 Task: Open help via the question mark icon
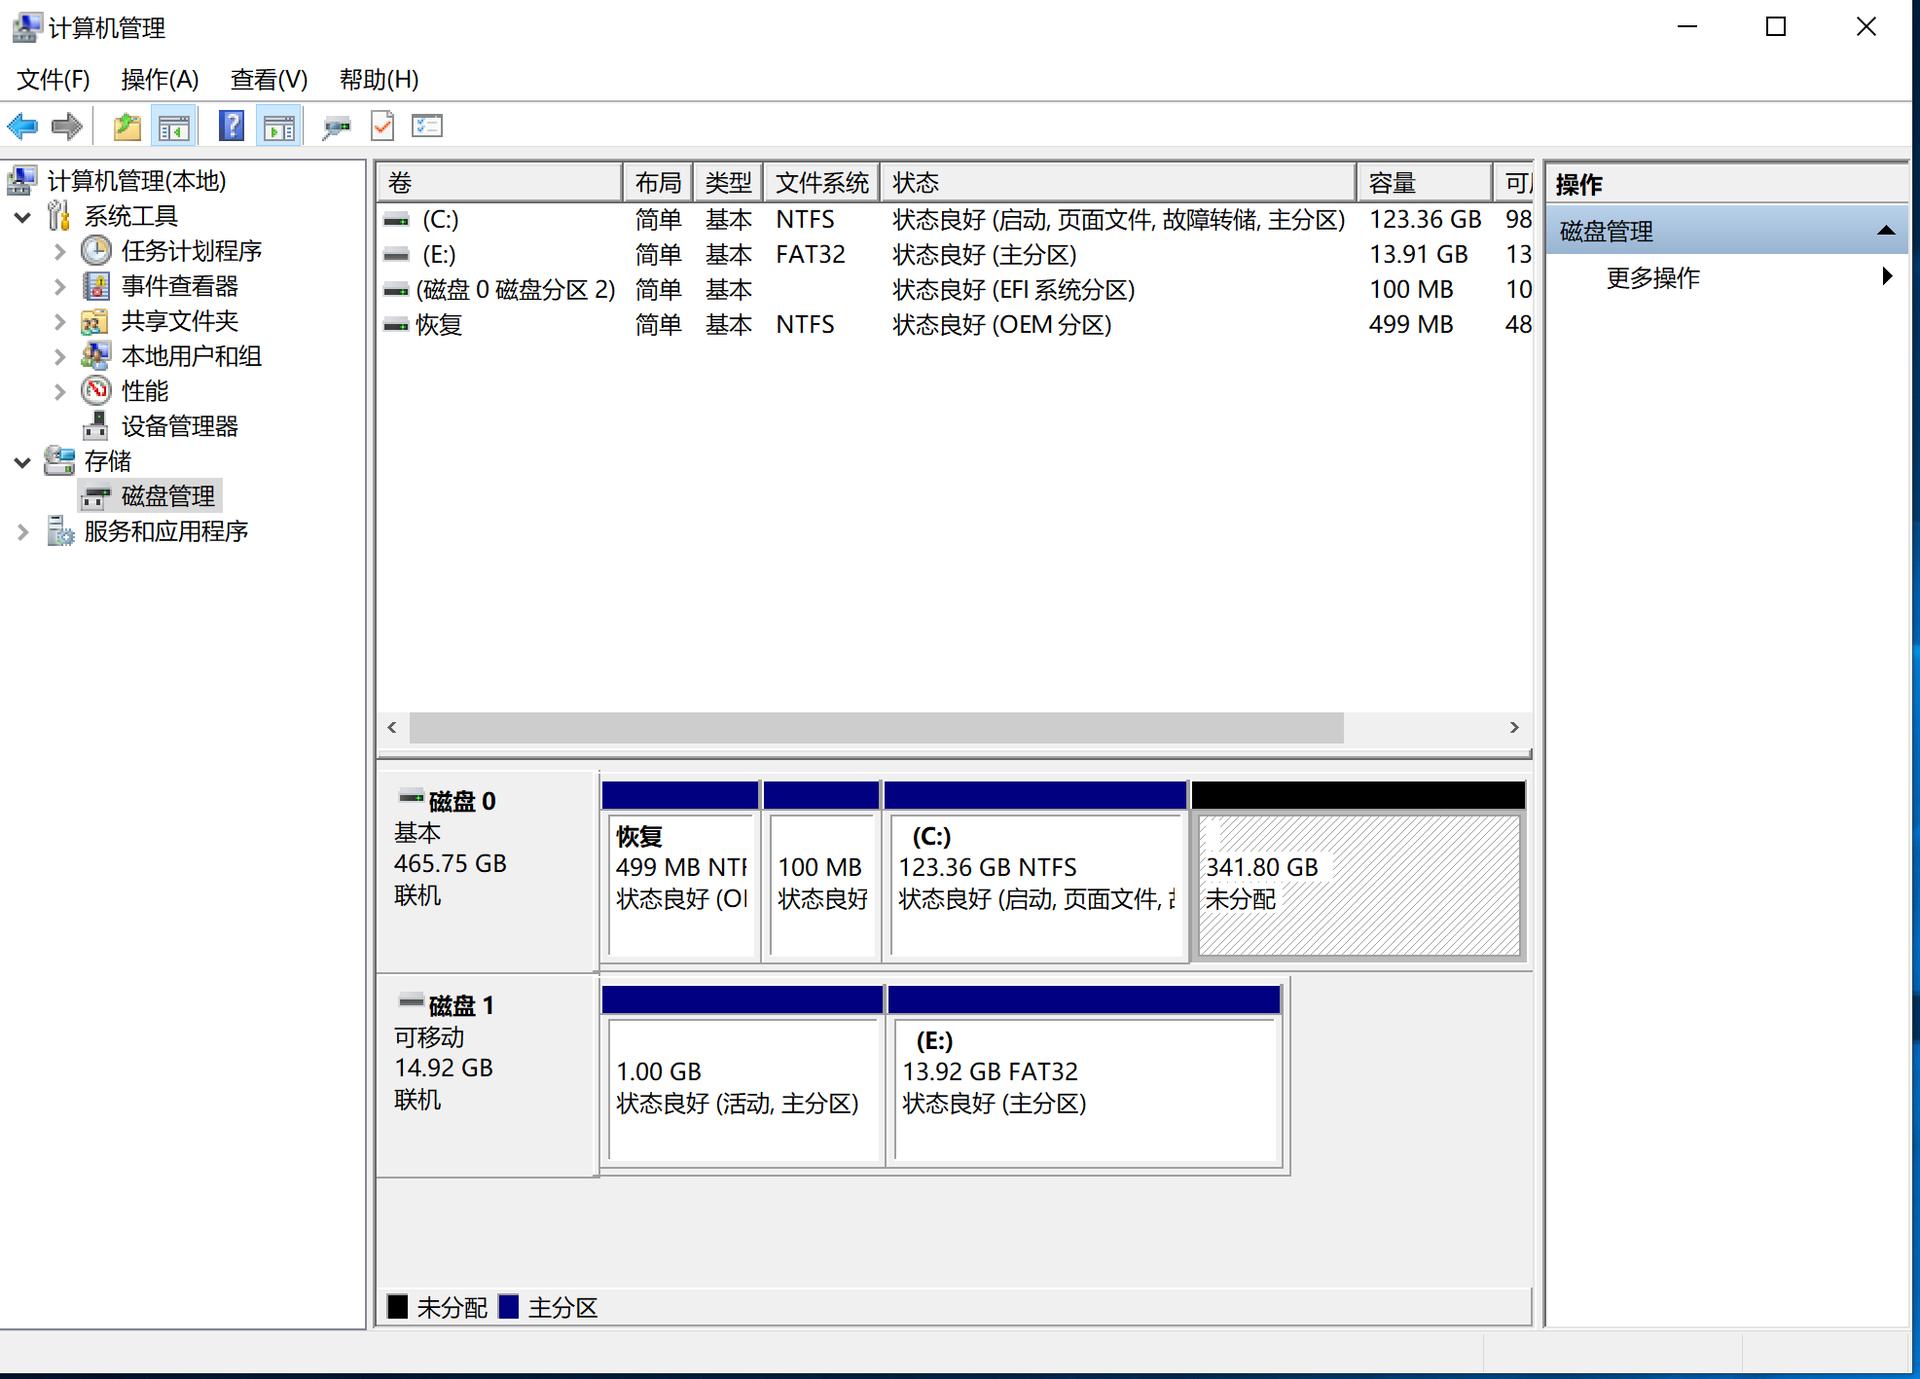[231, 125]
